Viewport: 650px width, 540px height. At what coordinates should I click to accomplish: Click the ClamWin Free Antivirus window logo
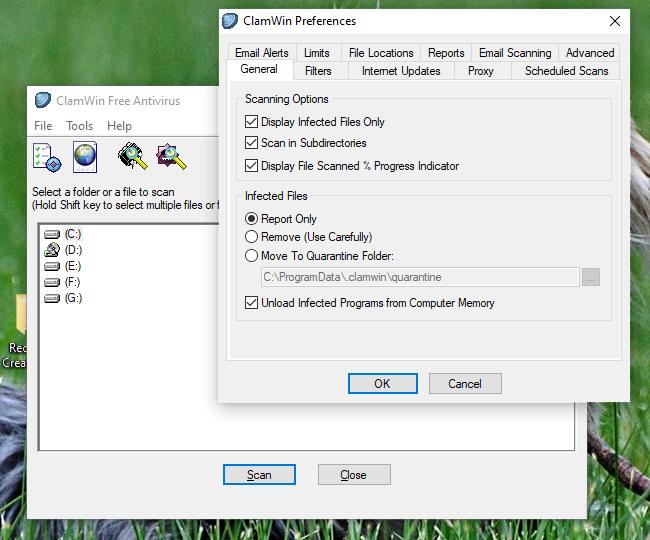pyautogui.click(x=43, y=100)
